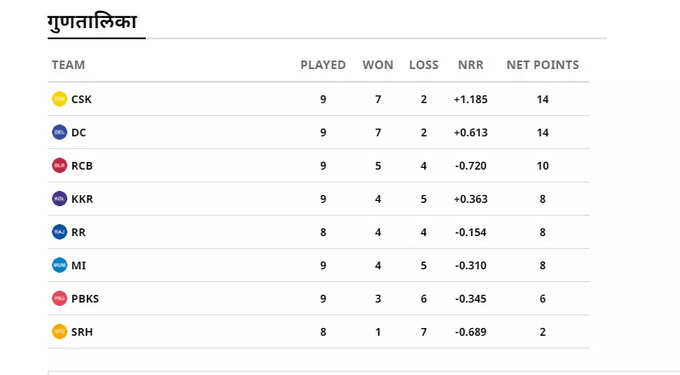Click CSK's NRR value +1.185

coord(471,99)
